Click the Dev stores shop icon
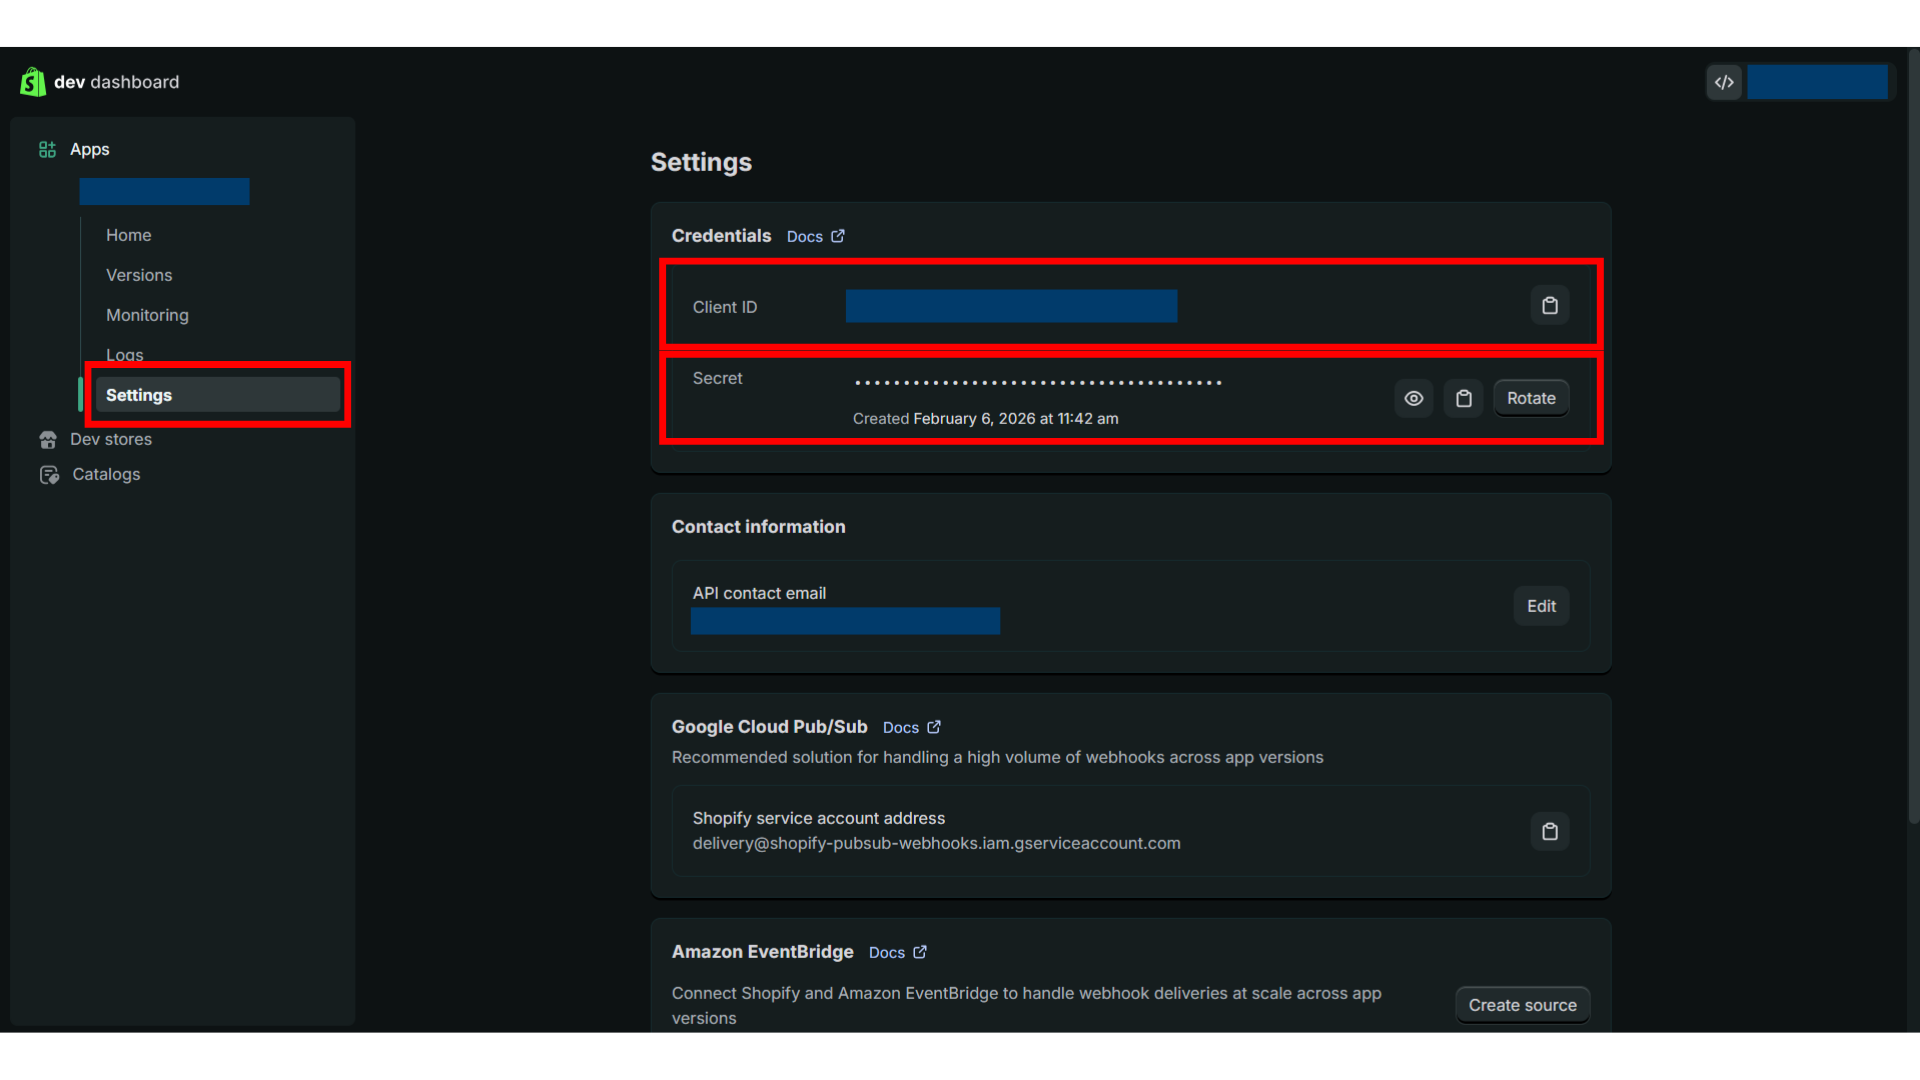Viewport: 1920px width, 1080px height. 48,439
